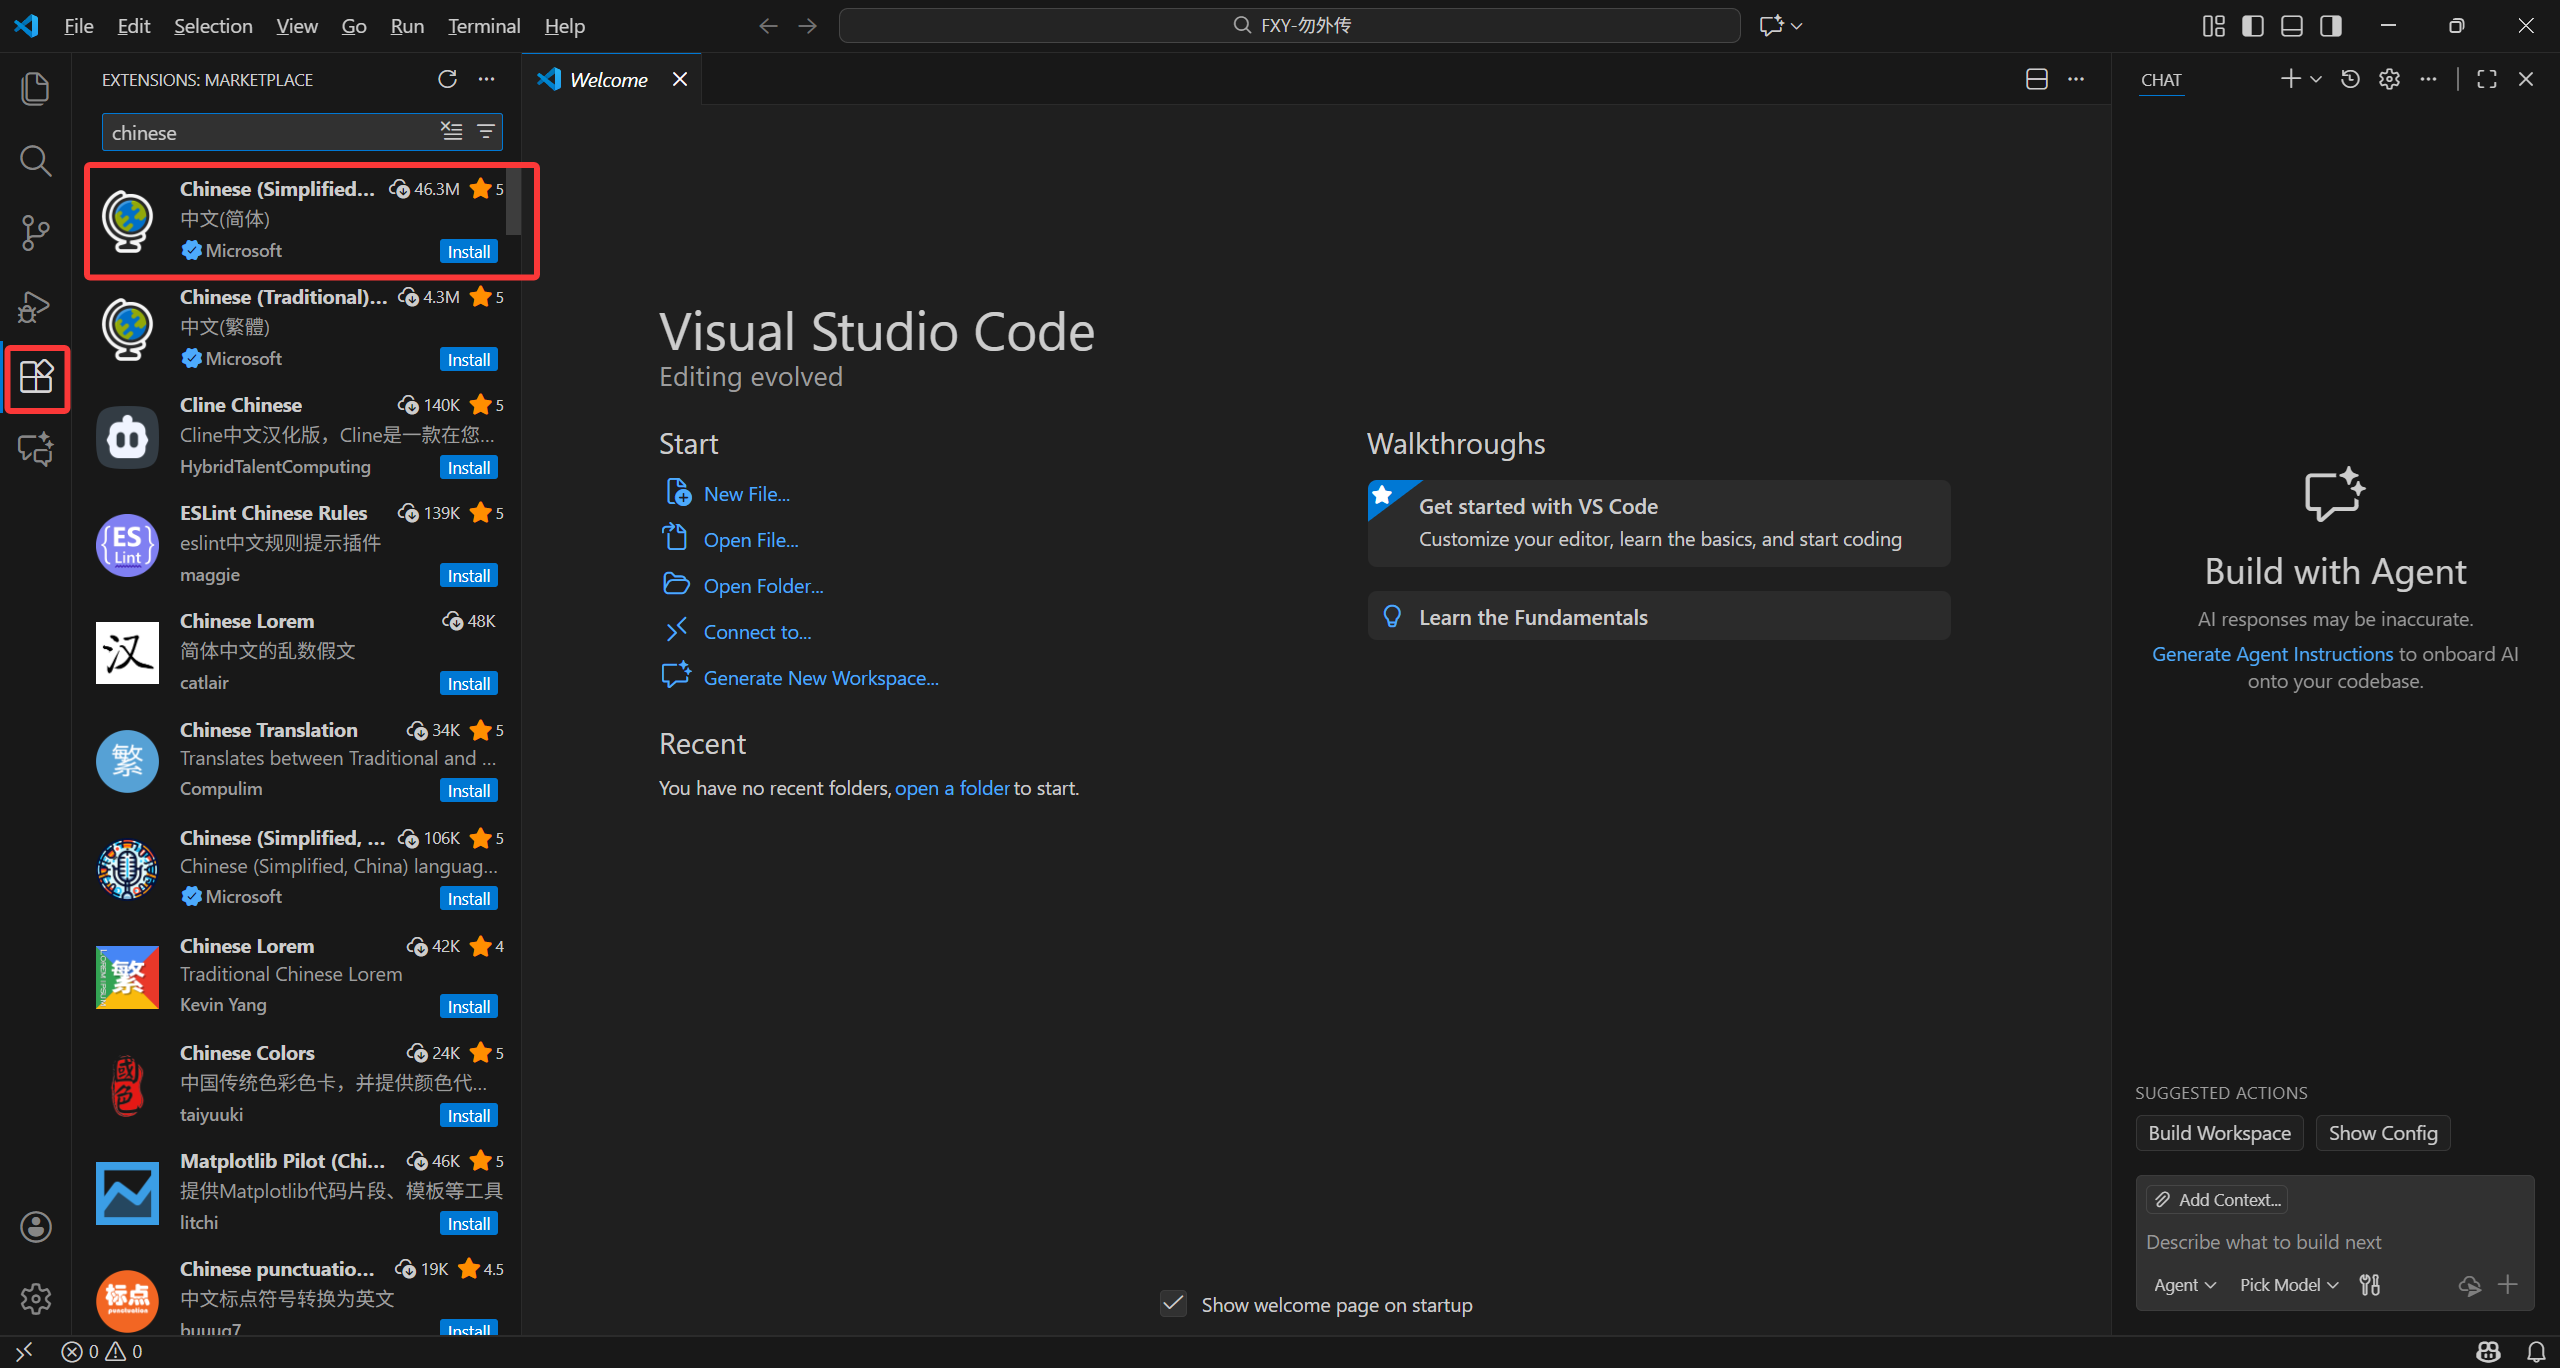Image resolution: width=2560 pixels, height=1368 pixels.
Task: Refresh the extensions marketplace list
Action: click(447, 79)
